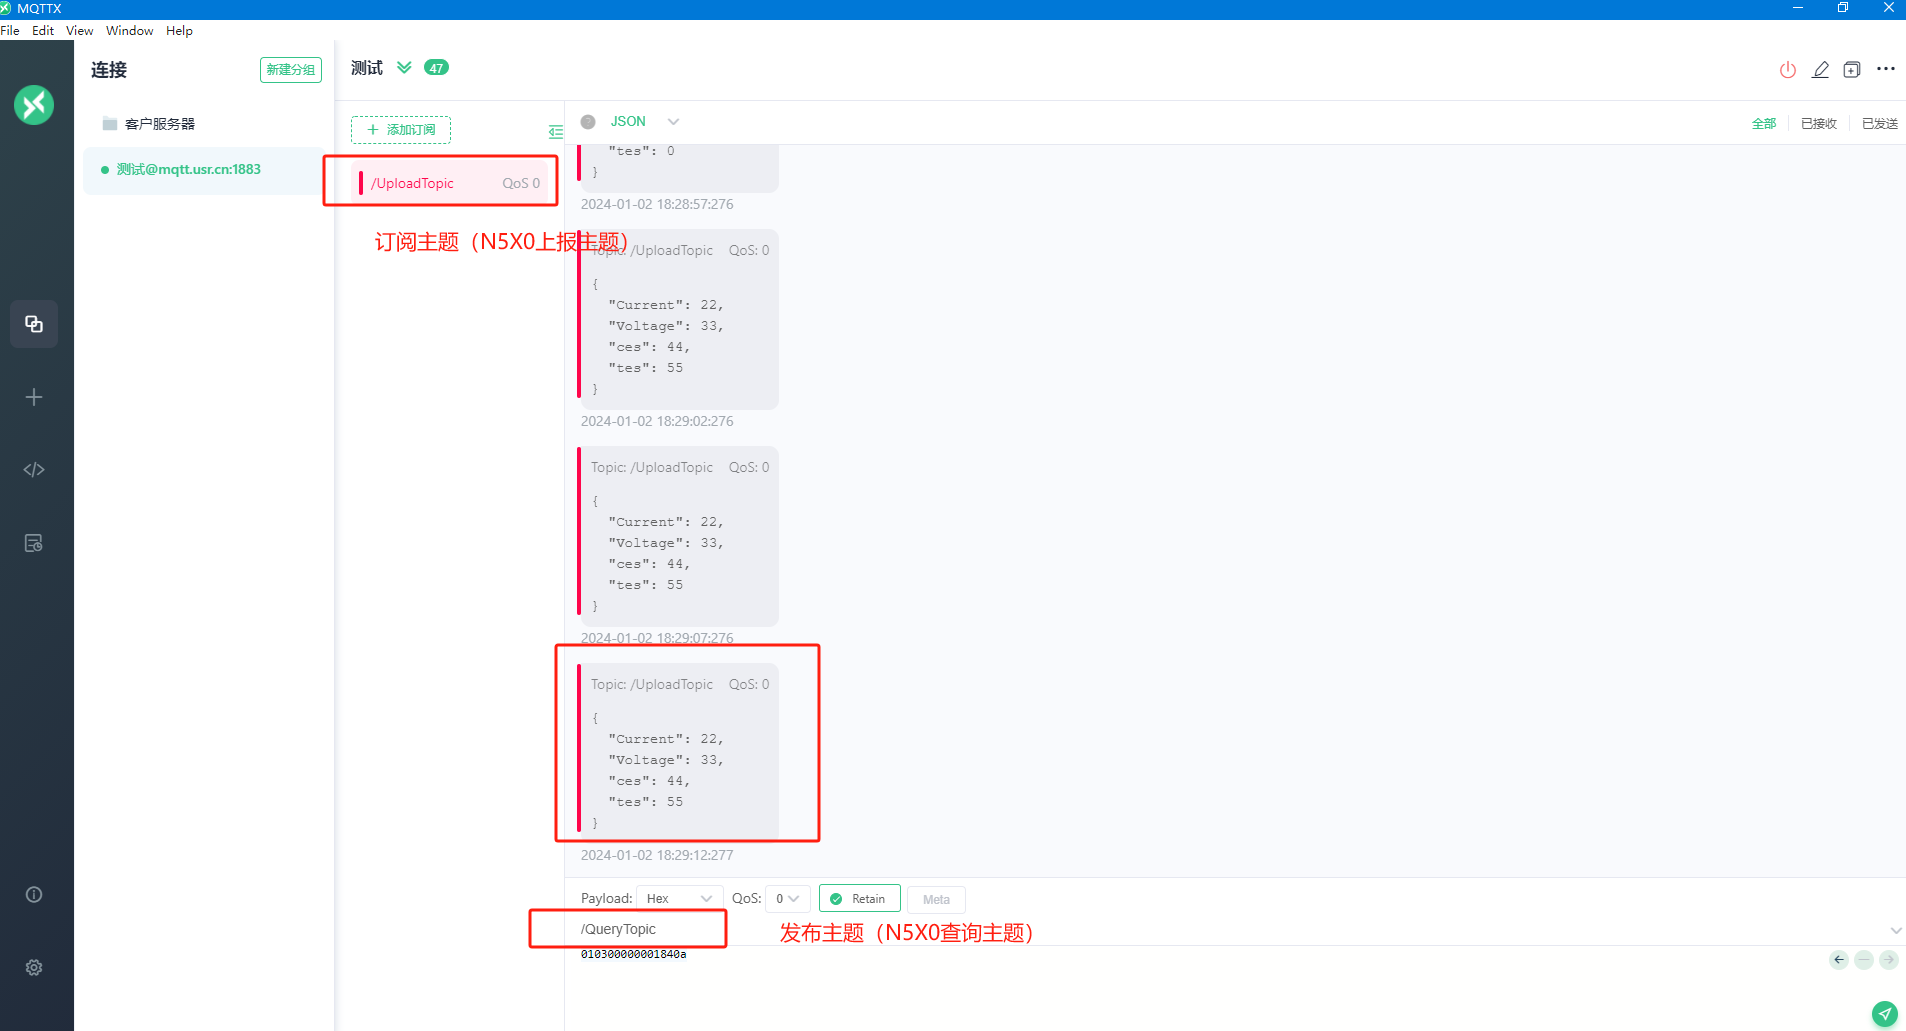
Task: Go to next payload history arrow
Action: click(1889, 960)
